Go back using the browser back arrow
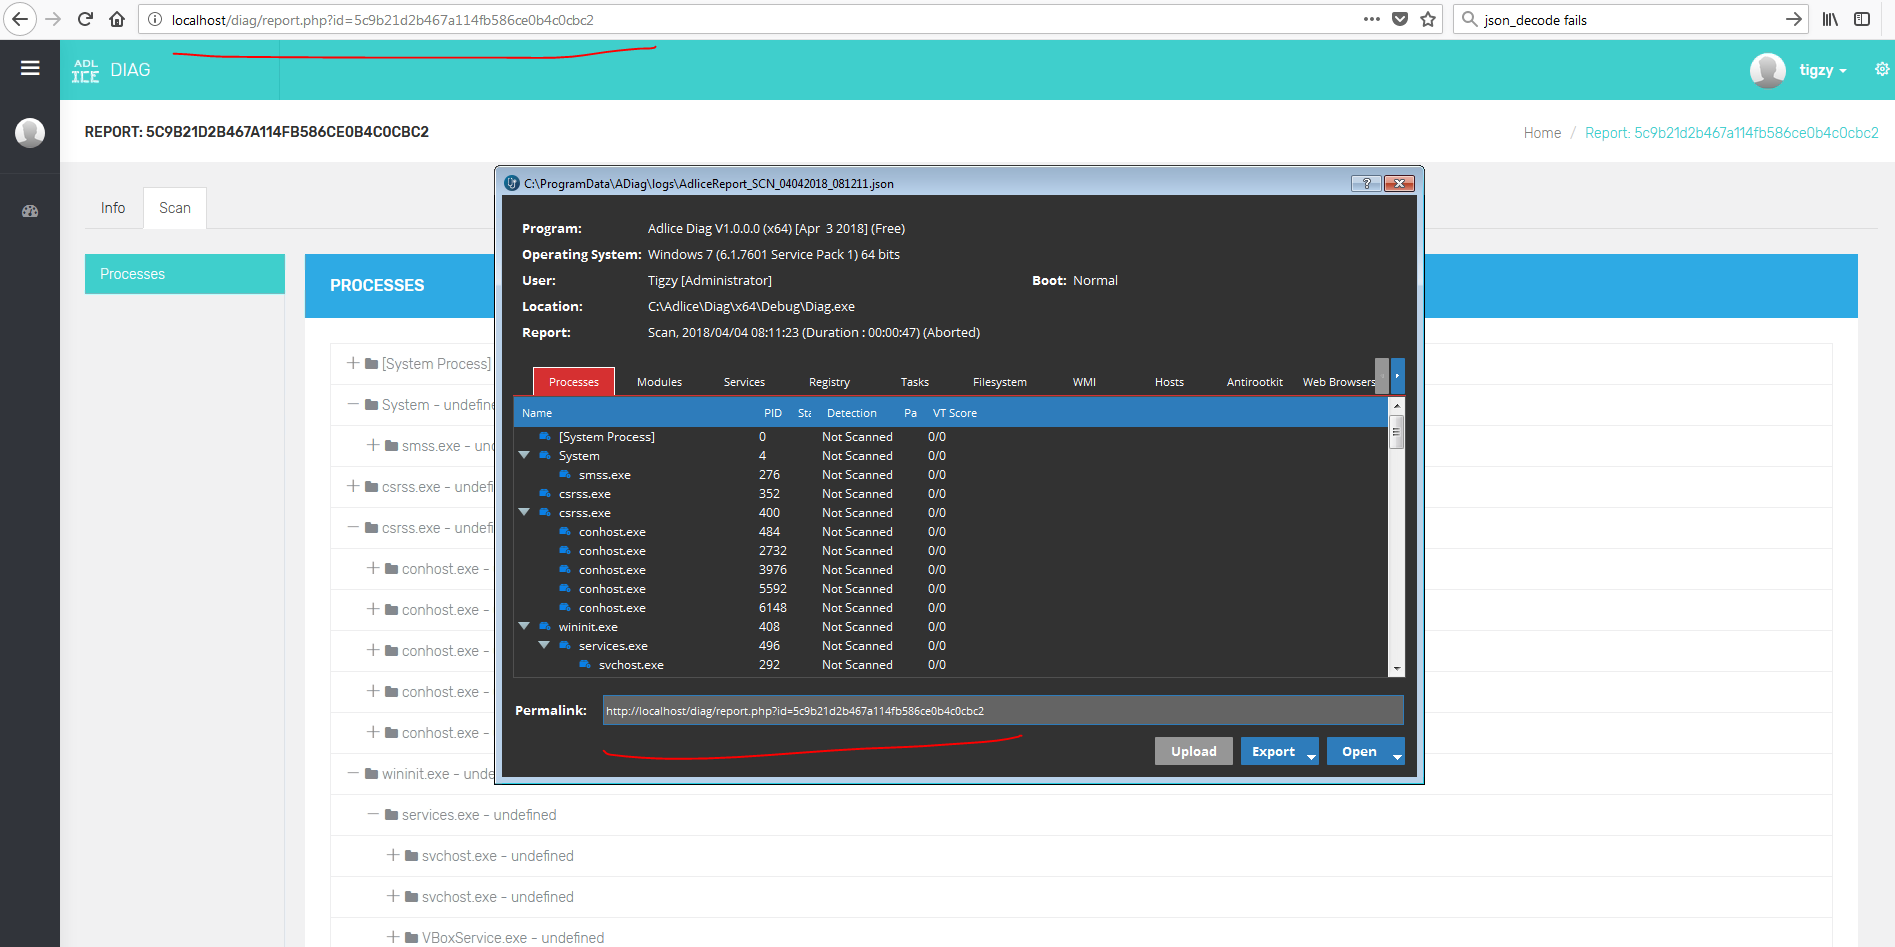This screenshot has height=947, width=1895. pos(20,19)
